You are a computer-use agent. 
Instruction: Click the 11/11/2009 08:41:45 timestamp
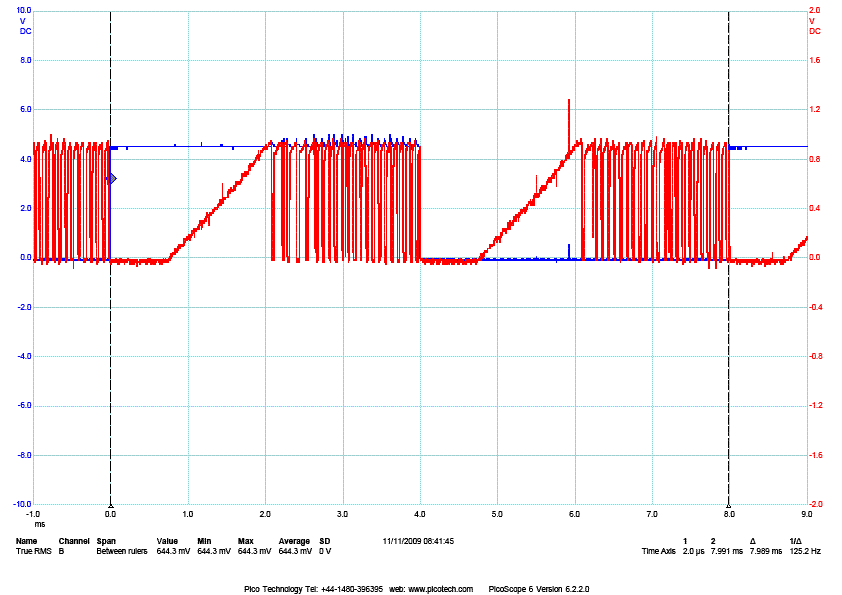(x=418, y=541)
